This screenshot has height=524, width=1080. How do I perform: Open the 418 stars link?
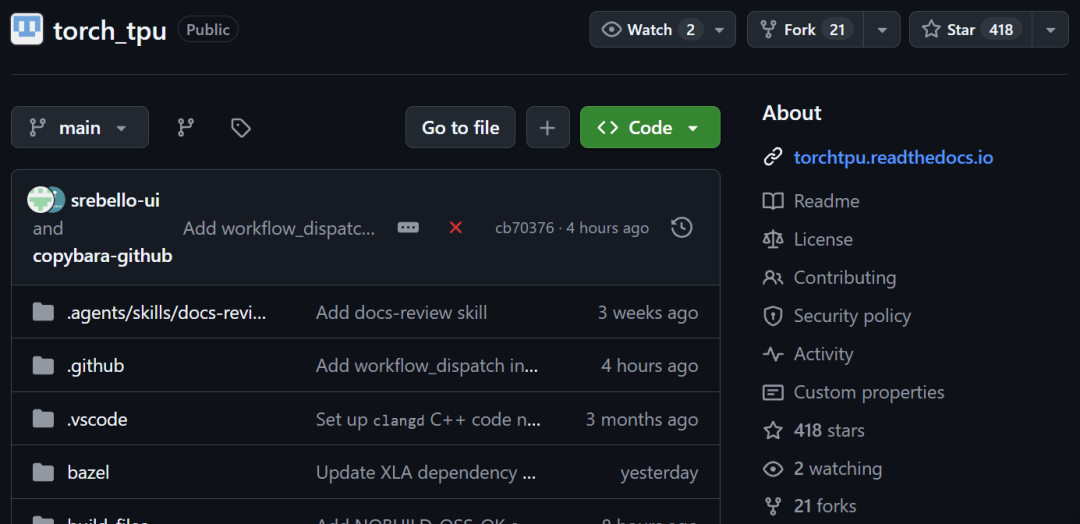829,430
